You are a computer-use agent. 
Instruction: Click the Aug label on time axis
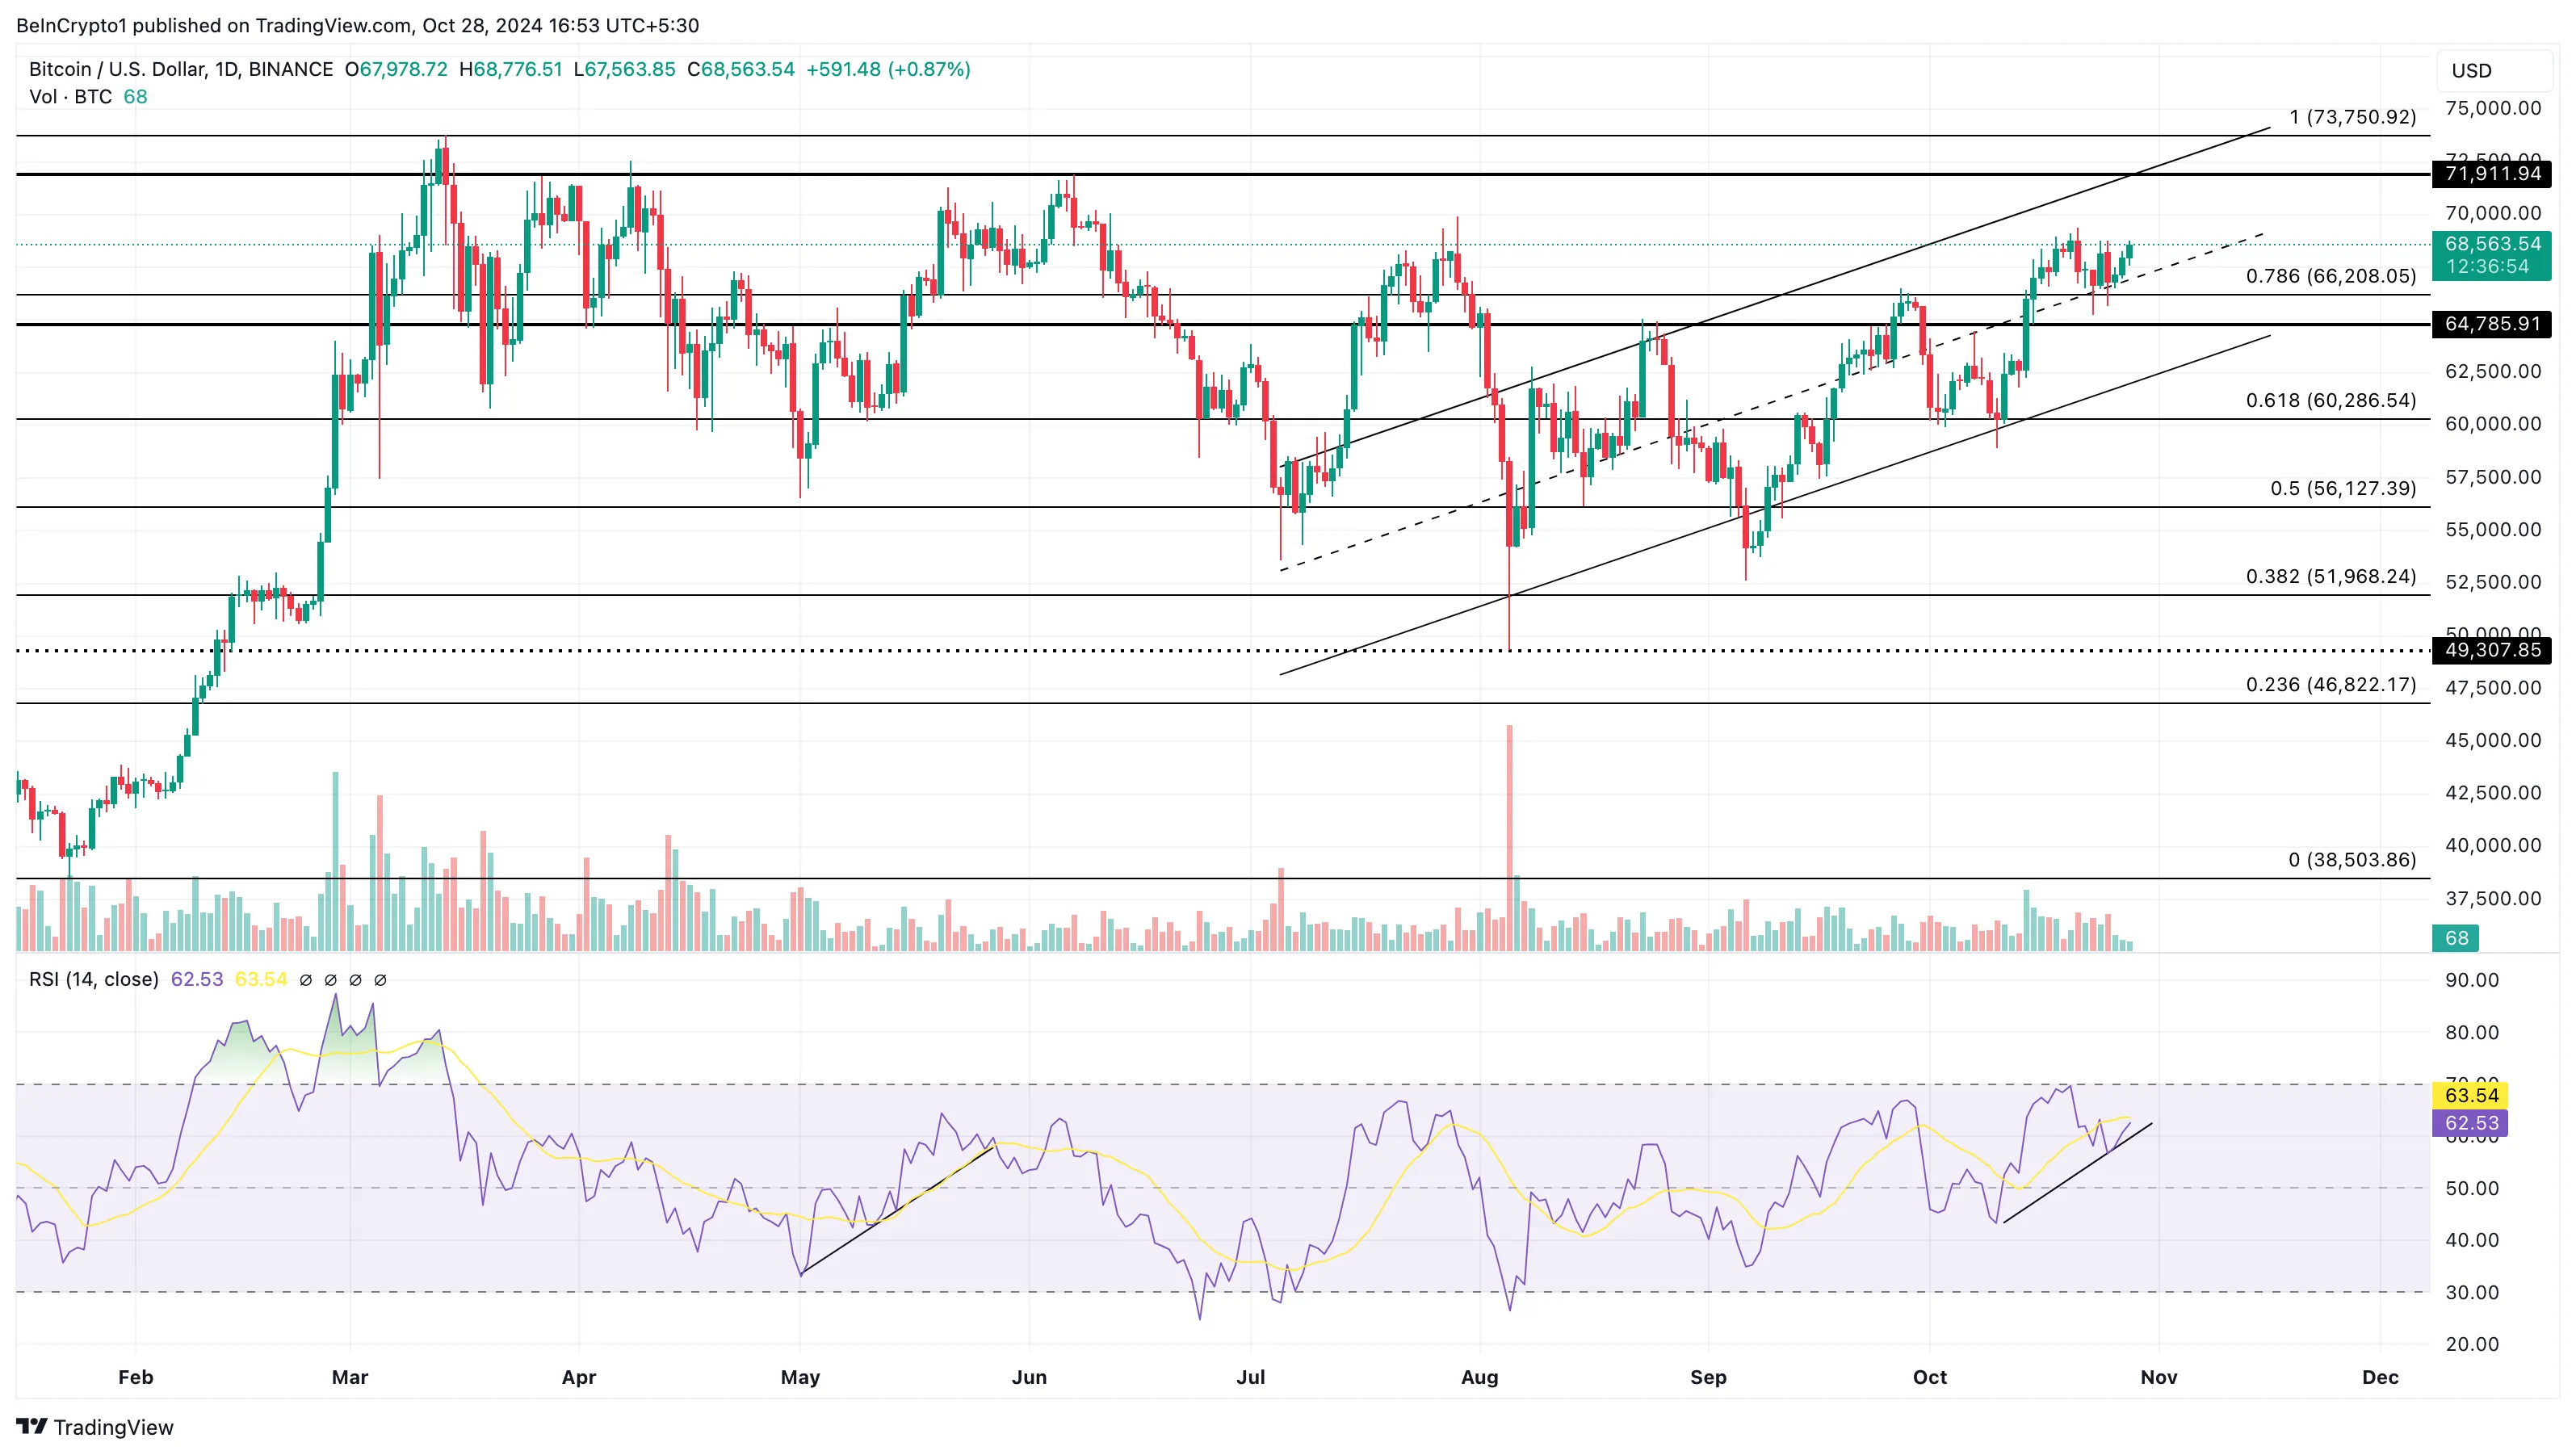point(1479,1377)
